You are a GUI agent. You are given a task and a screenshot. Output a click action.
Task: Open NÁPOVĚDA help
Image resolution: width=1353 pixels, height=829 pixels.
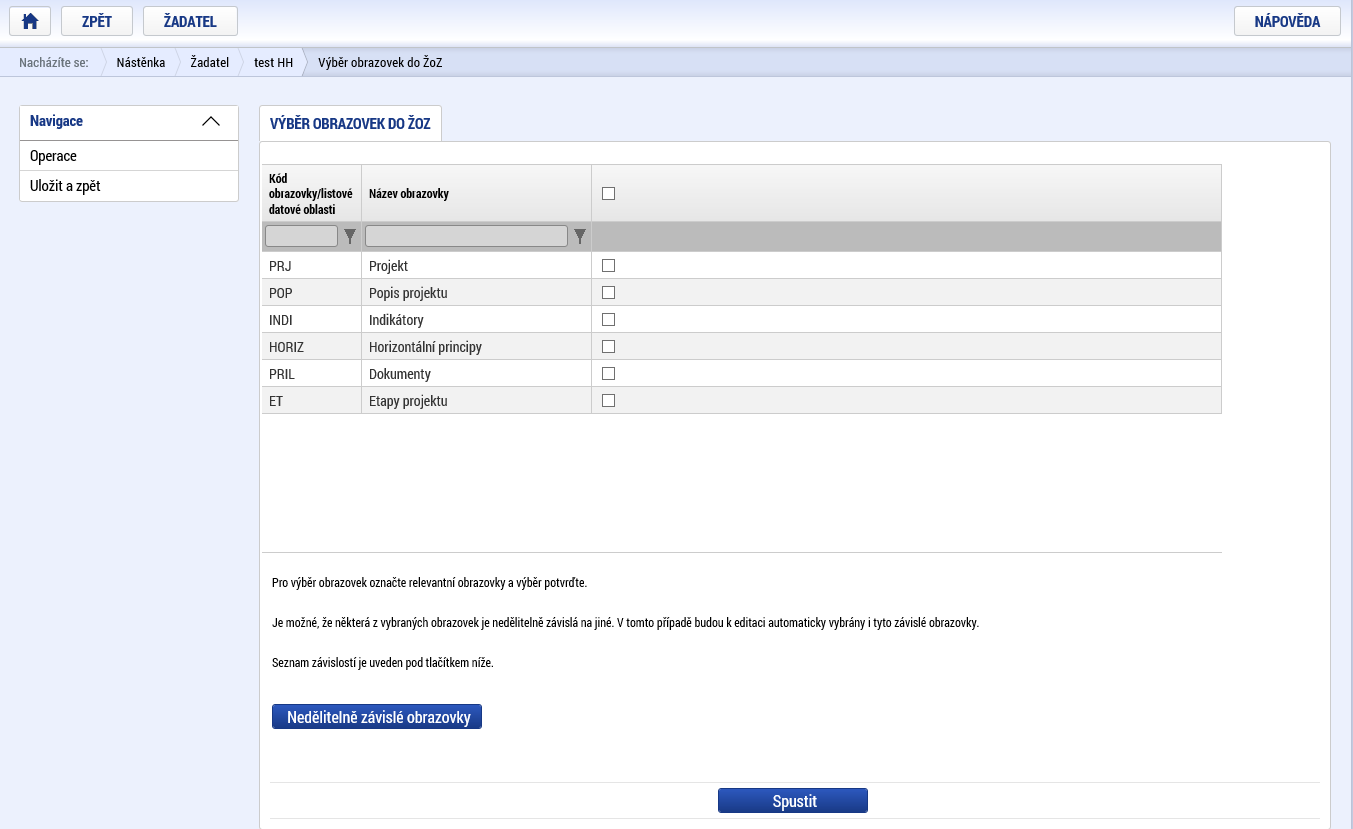click(1287, 21)
